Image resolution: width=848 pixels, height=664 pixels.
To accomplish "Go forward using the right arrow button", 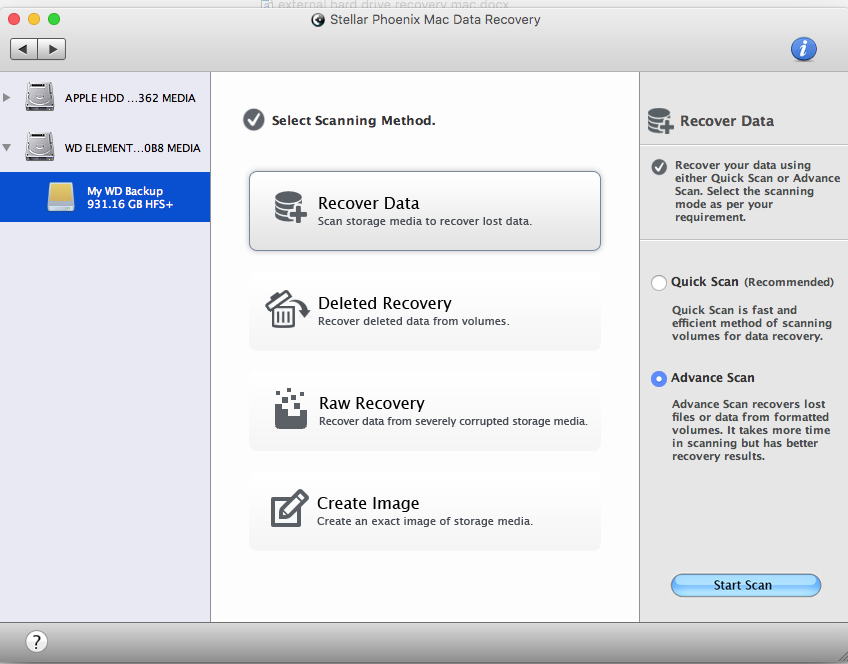I will coord(52,48).
